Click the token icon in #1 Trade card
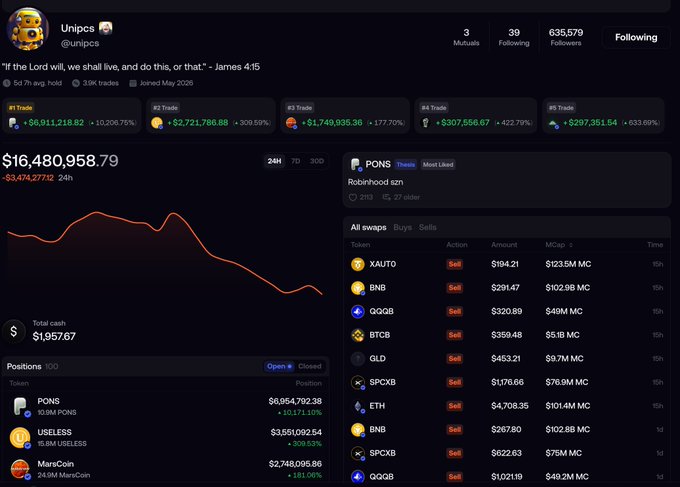This screenshot has height=487, width=680. (13, 123)
